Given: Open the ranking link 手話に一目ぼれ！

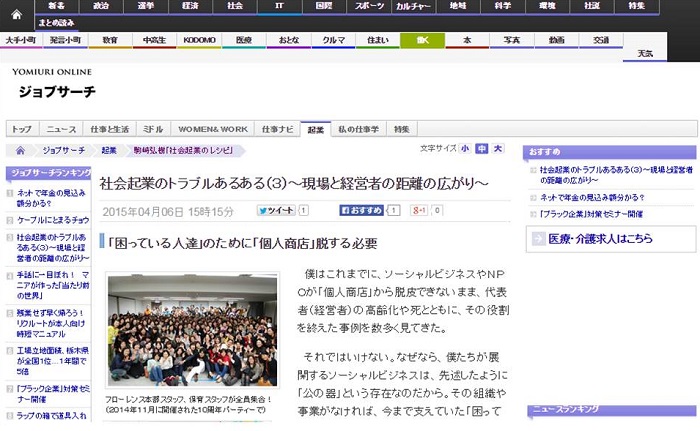Looking at the screenshot, I should click(x=53, y=285).
